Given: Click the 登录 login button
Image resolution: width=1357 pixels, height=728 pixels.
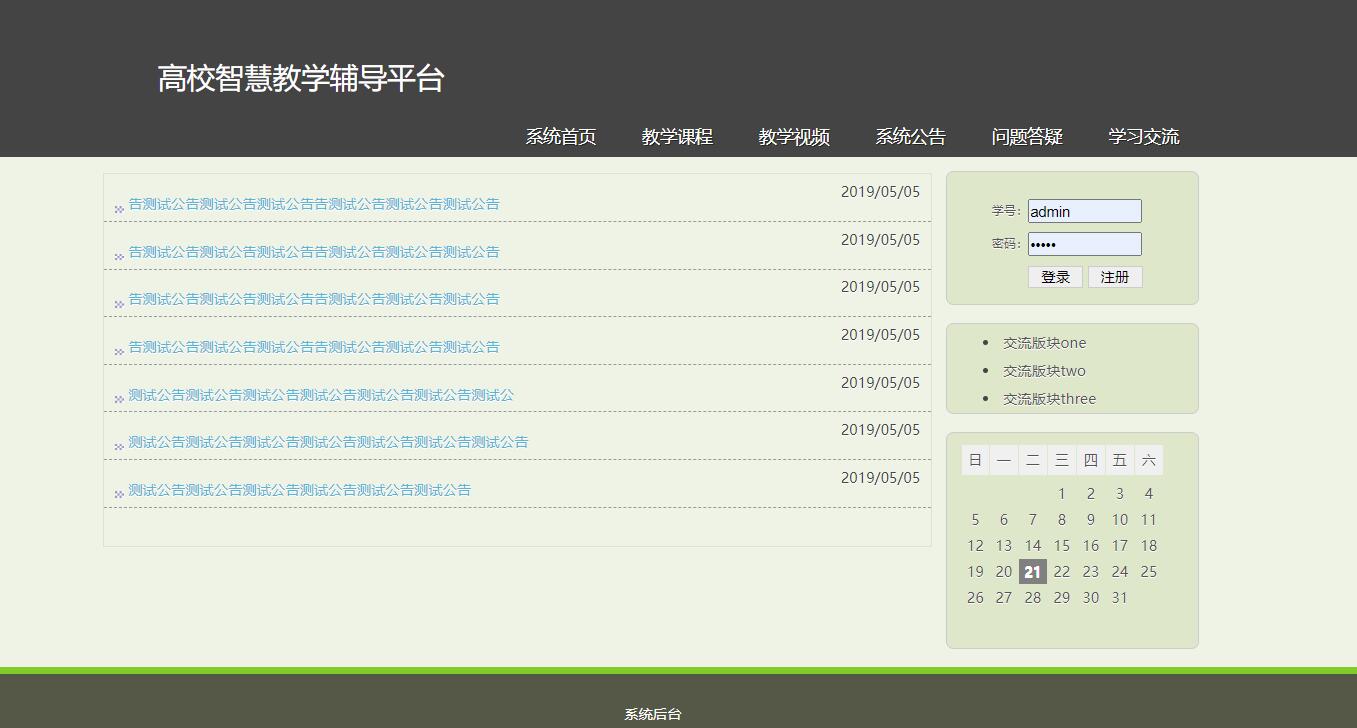Looking at the screenshot, I should click(1055, 277).
